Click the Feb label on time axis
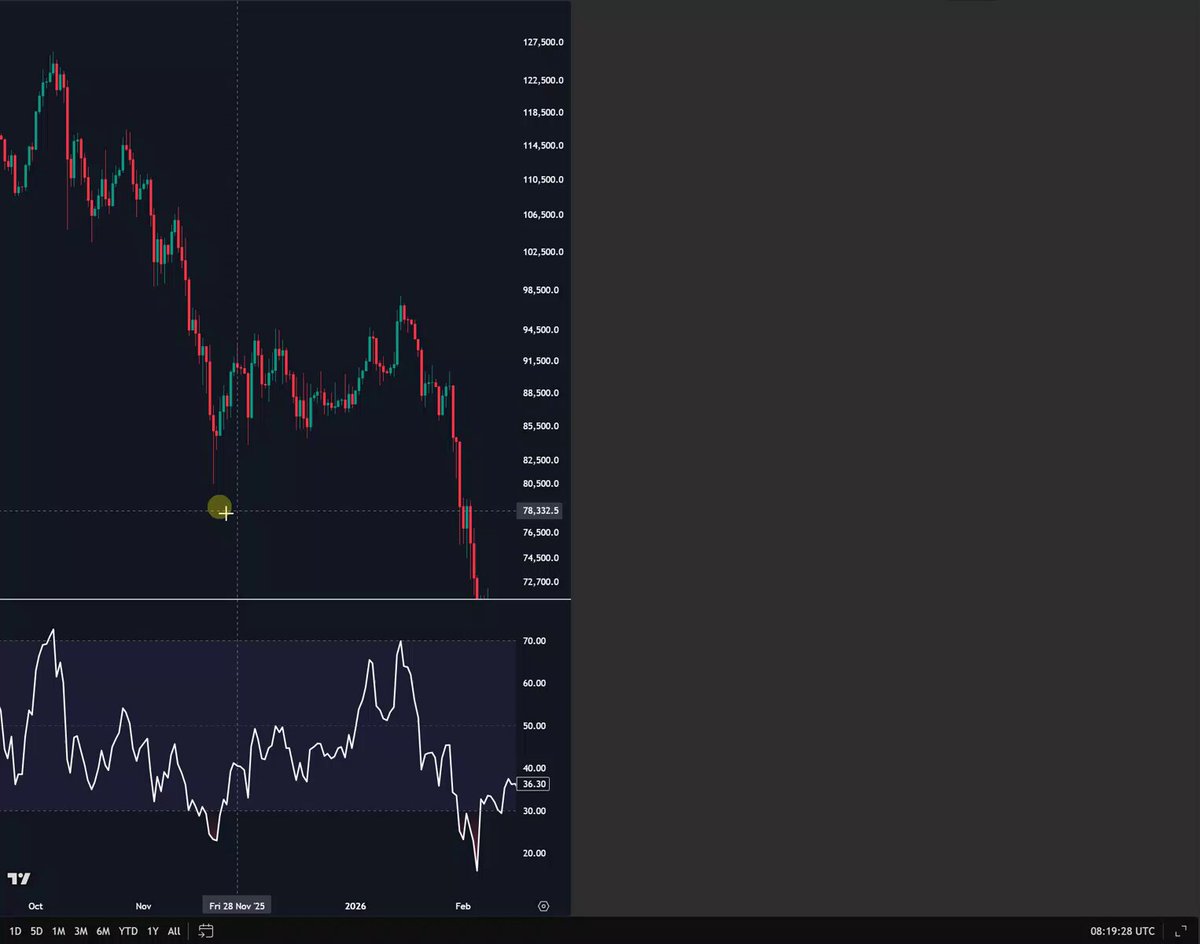 coord(462,906)
